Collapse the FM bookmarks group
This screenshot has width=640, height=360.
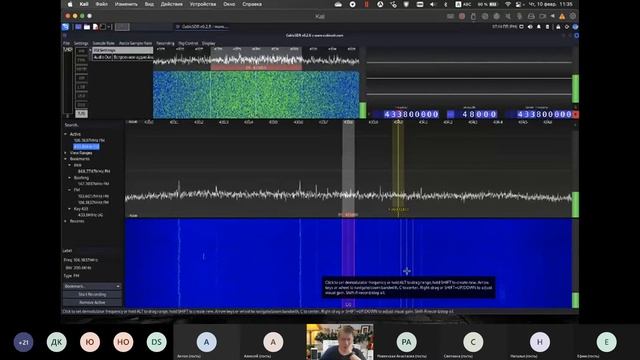point(69,190)
